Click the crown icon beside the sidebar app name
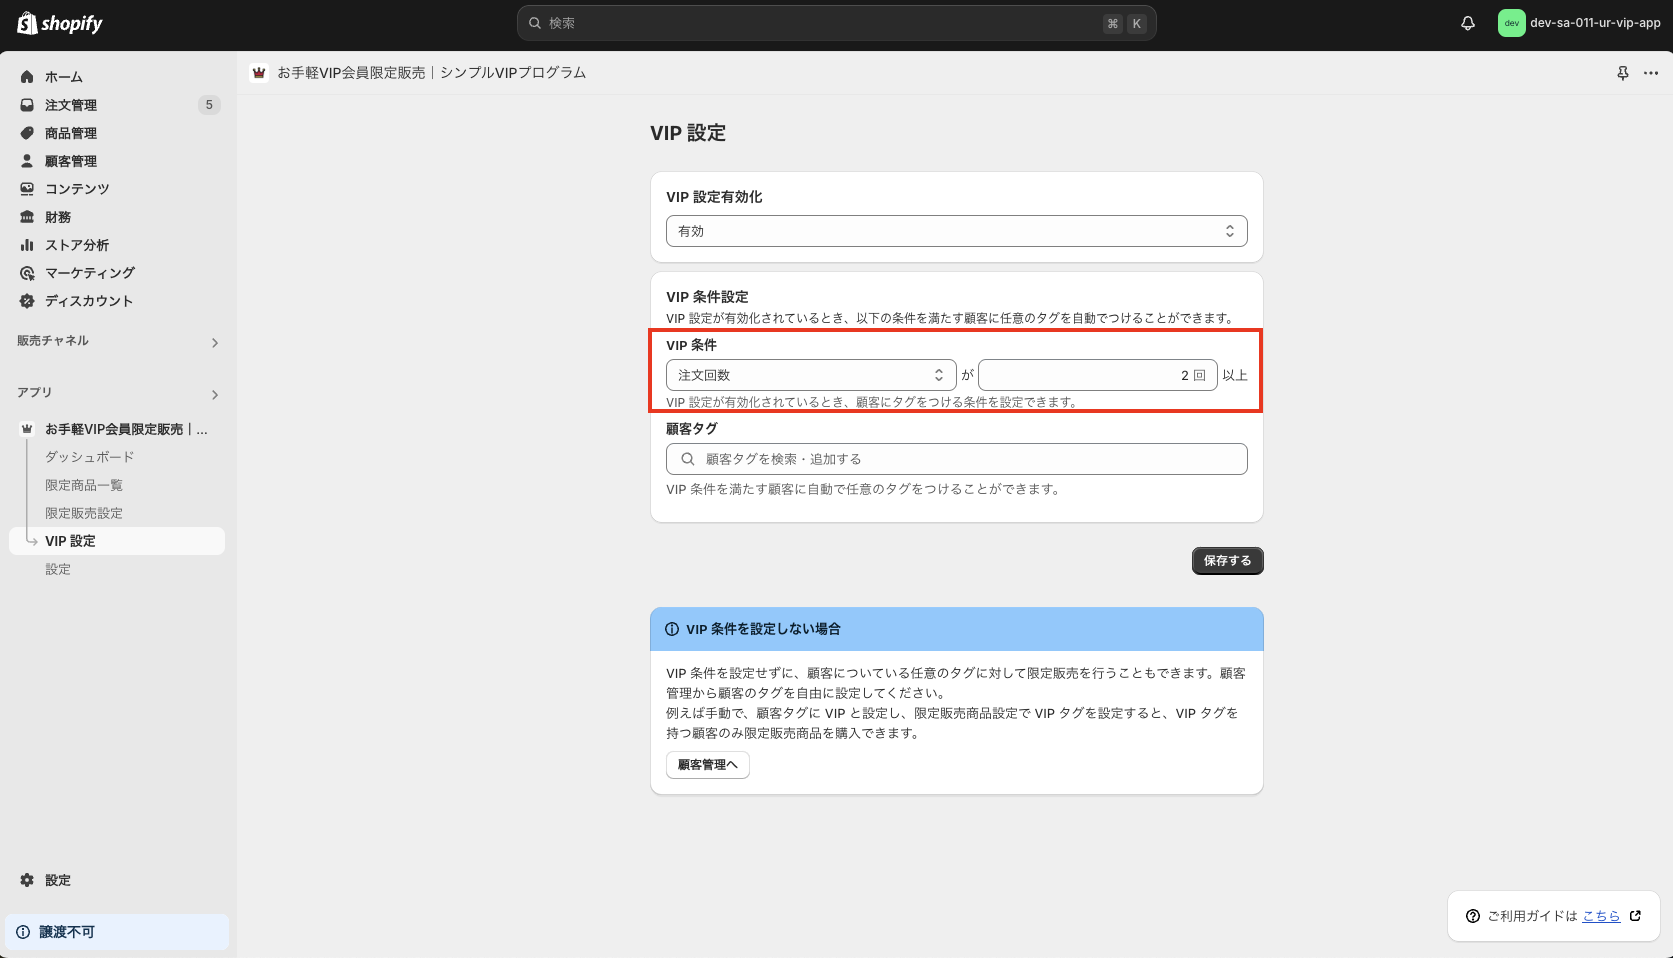Screen dimensions: 1673x958 (x=27, y=429)
